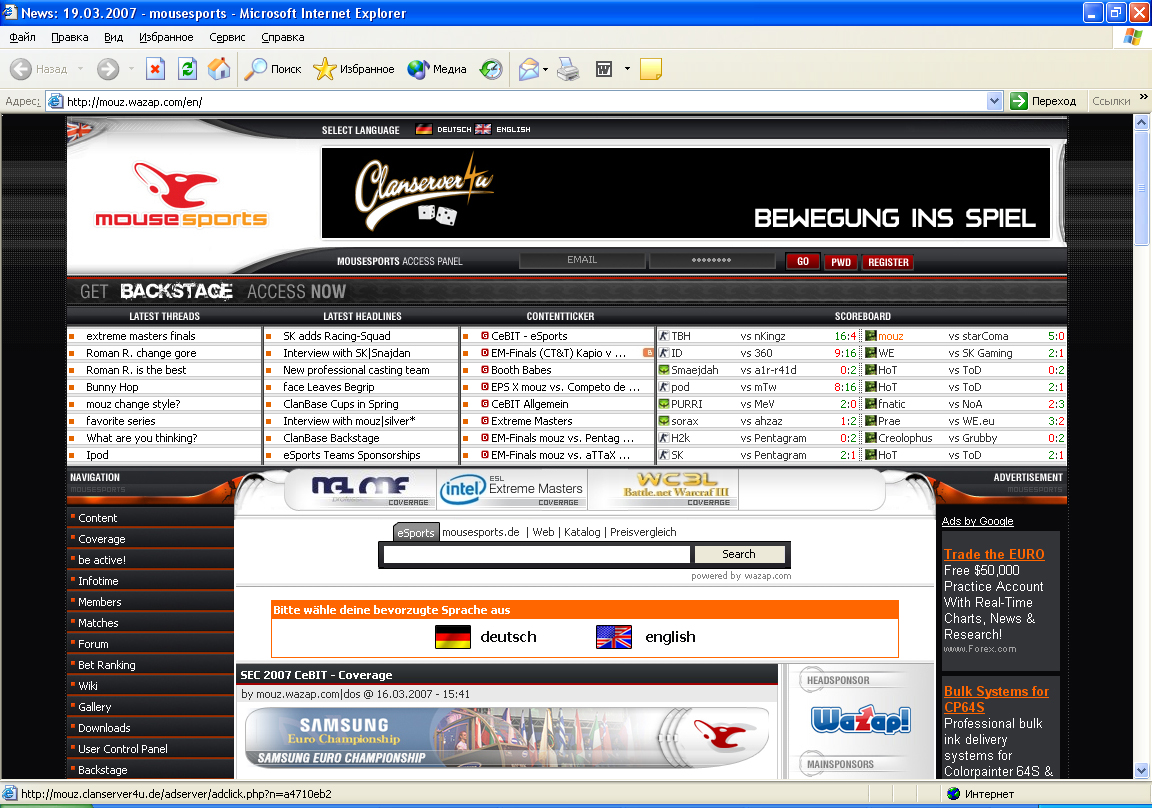Open the Избранное menu in menu bar
Viewport: 1152px width, 808px height.
166,37
